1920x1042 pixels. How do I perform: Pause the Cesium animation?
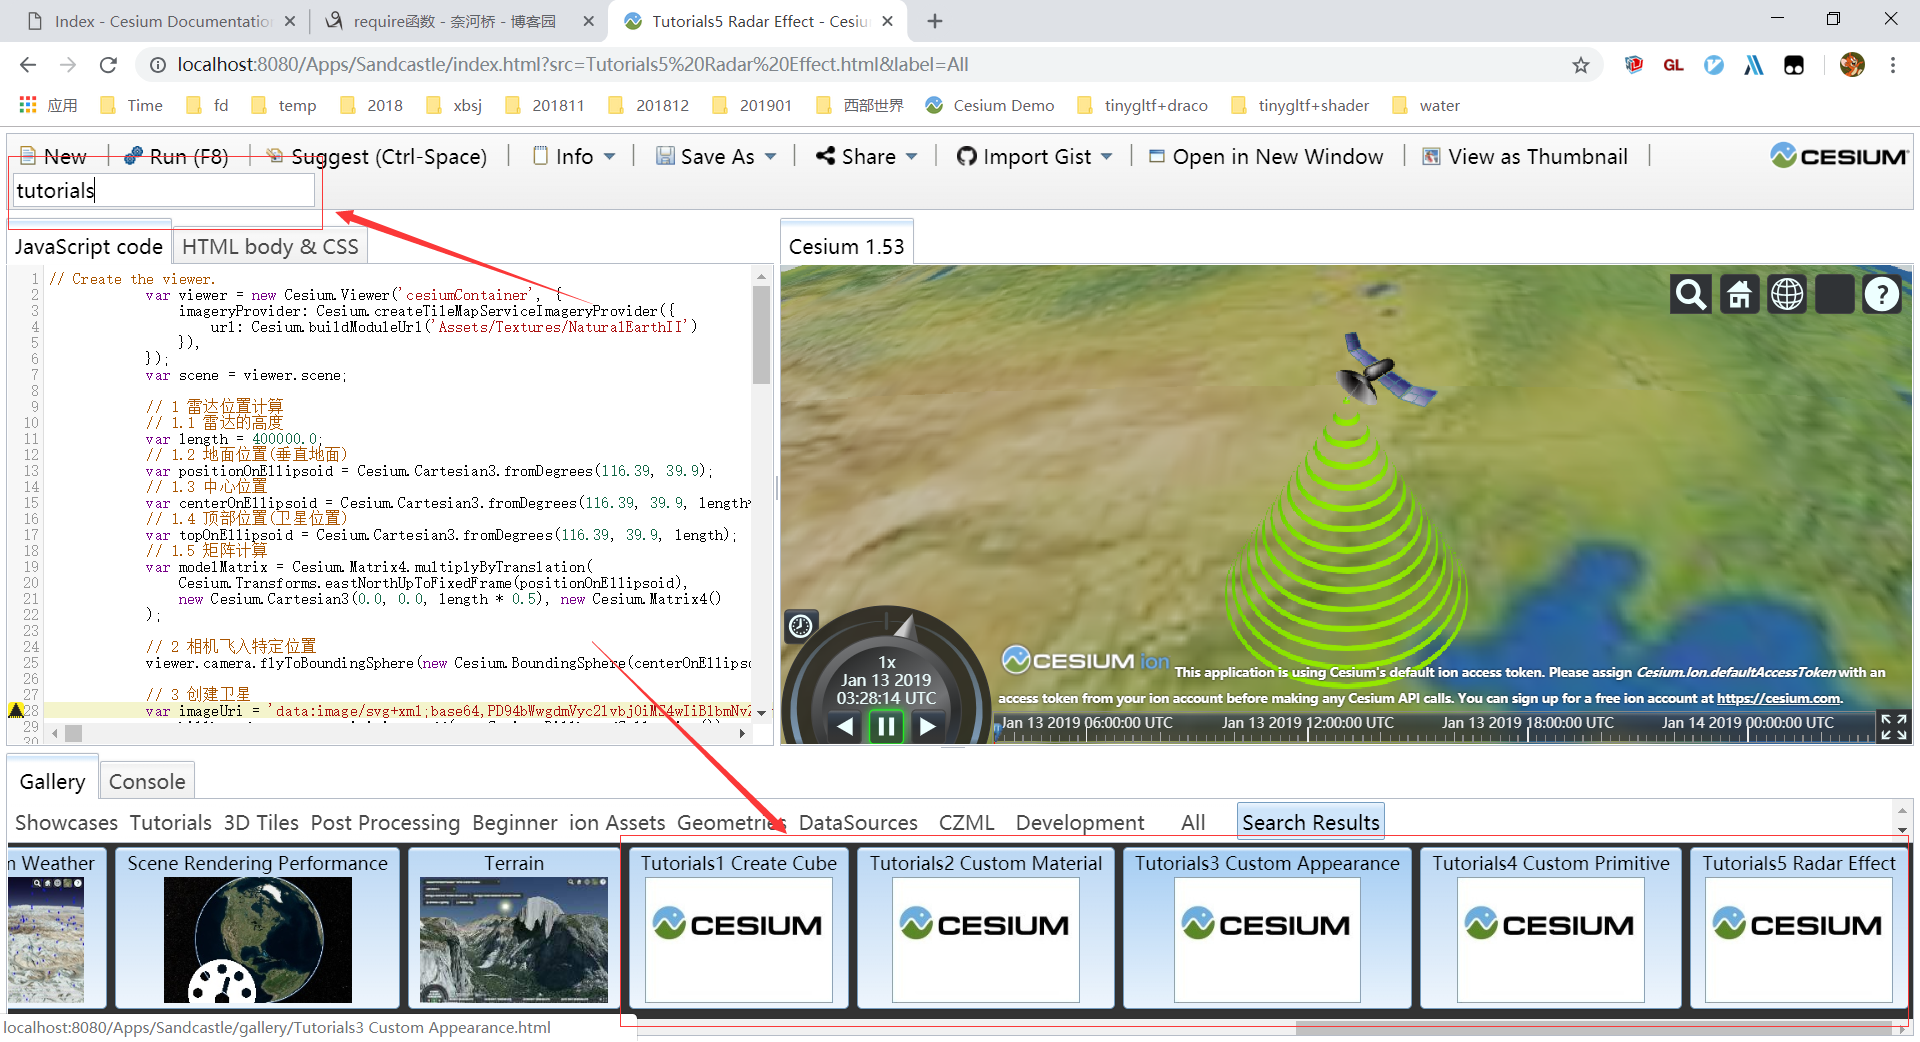point(886,726)
